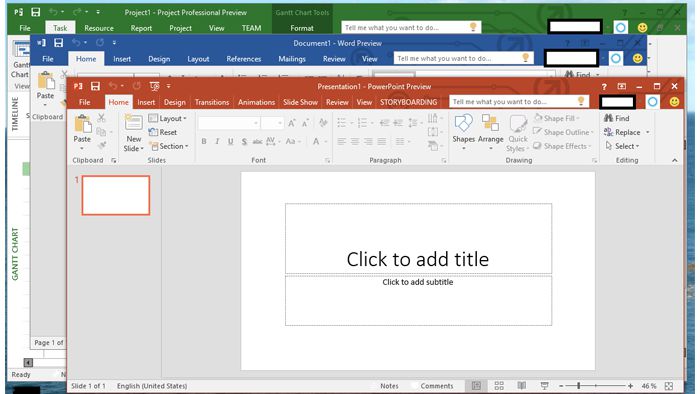Toggle Bold formatting in PowerPoint Font group
This screenshot has width=700, height=394.
(x=204, y=141)
